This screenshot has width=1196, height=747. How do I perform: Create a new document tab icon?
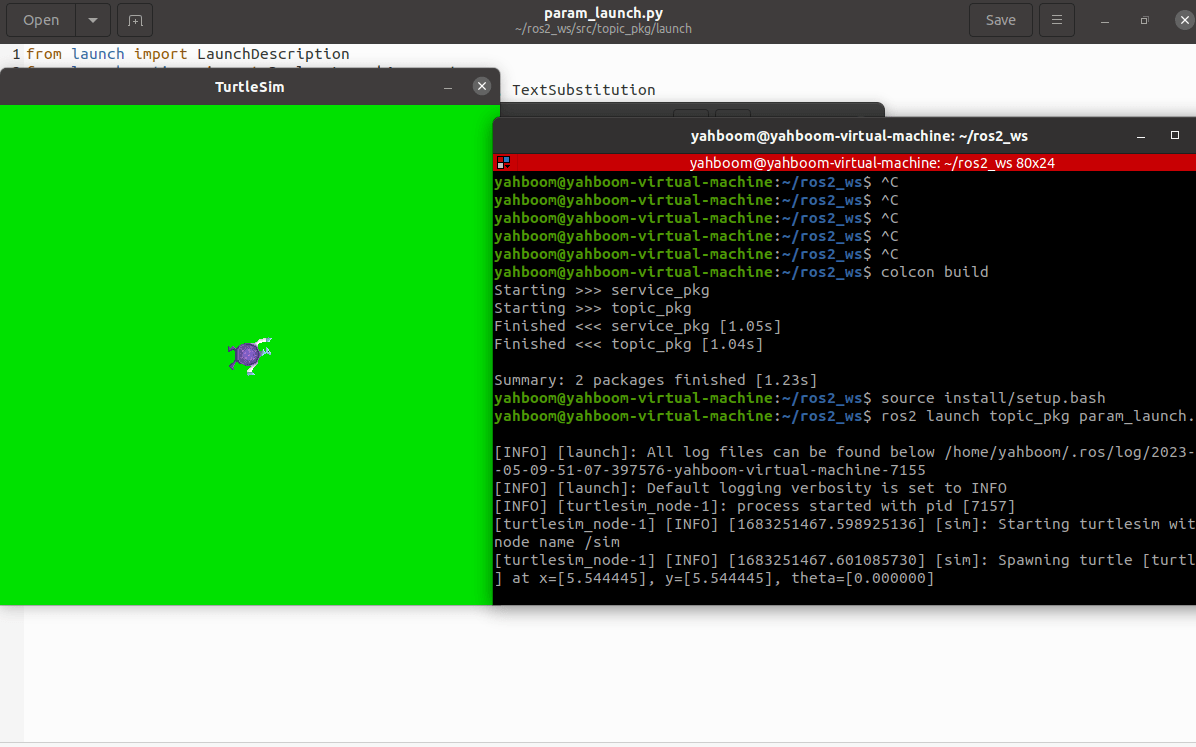tap(135, 21)
